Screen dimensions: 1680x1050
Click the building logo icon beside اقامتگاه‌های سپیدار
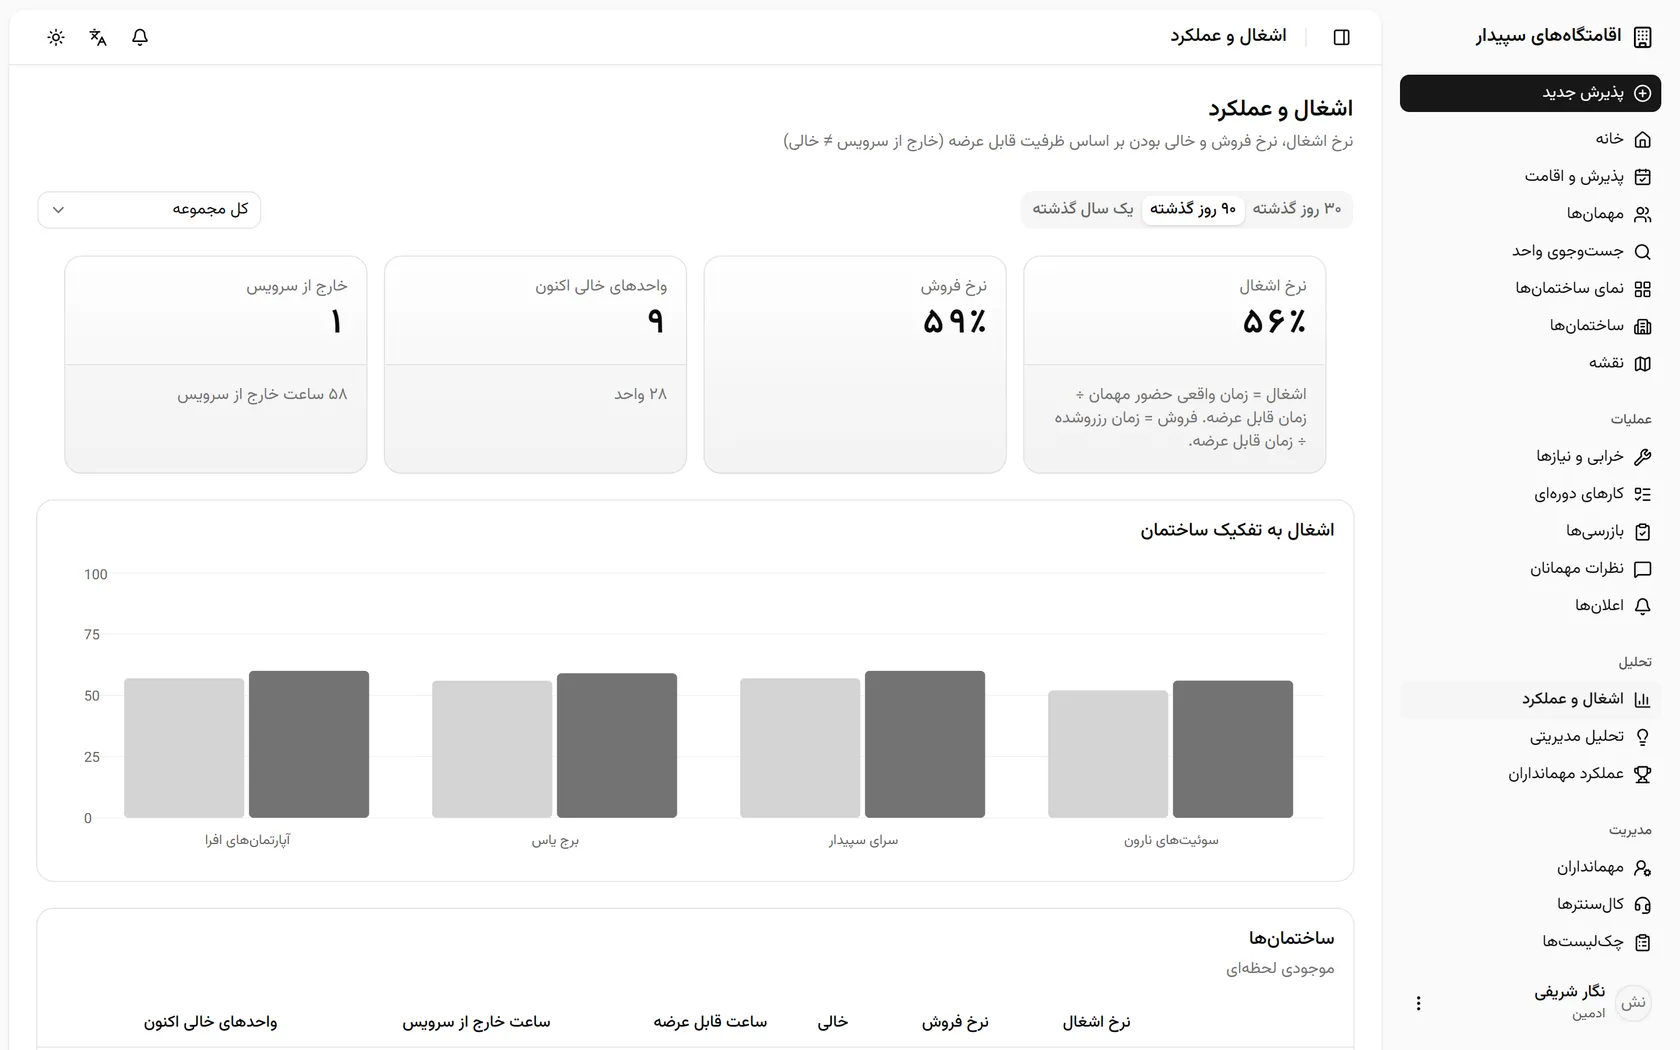pos(1642,37)
